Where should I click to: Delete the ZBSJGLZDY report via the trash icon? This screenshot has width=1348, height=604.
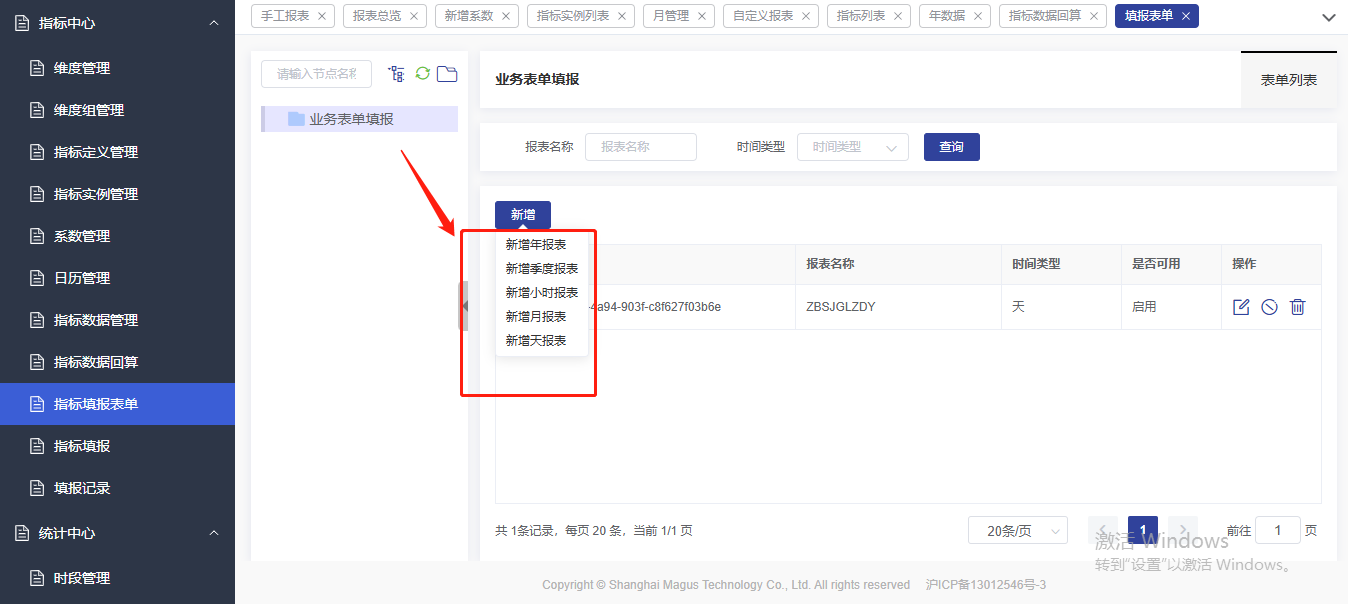[1297, 307]
